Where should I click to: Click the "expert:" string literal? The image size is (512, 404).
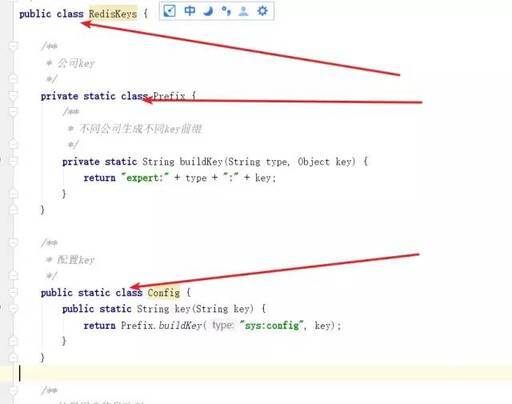(145, 178)
